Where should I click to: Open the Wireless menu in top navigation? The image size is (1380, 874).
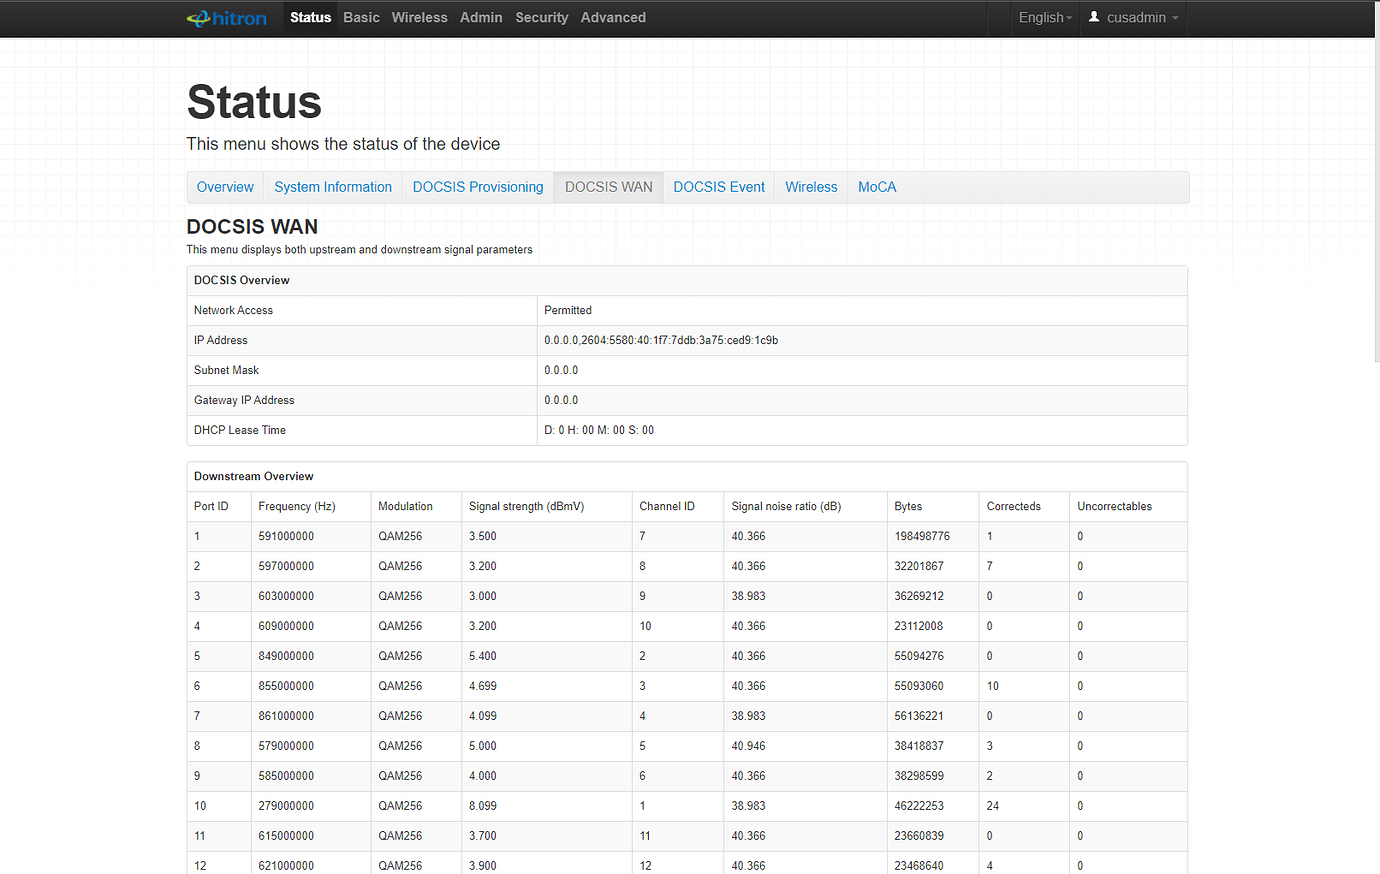point(419,17)
